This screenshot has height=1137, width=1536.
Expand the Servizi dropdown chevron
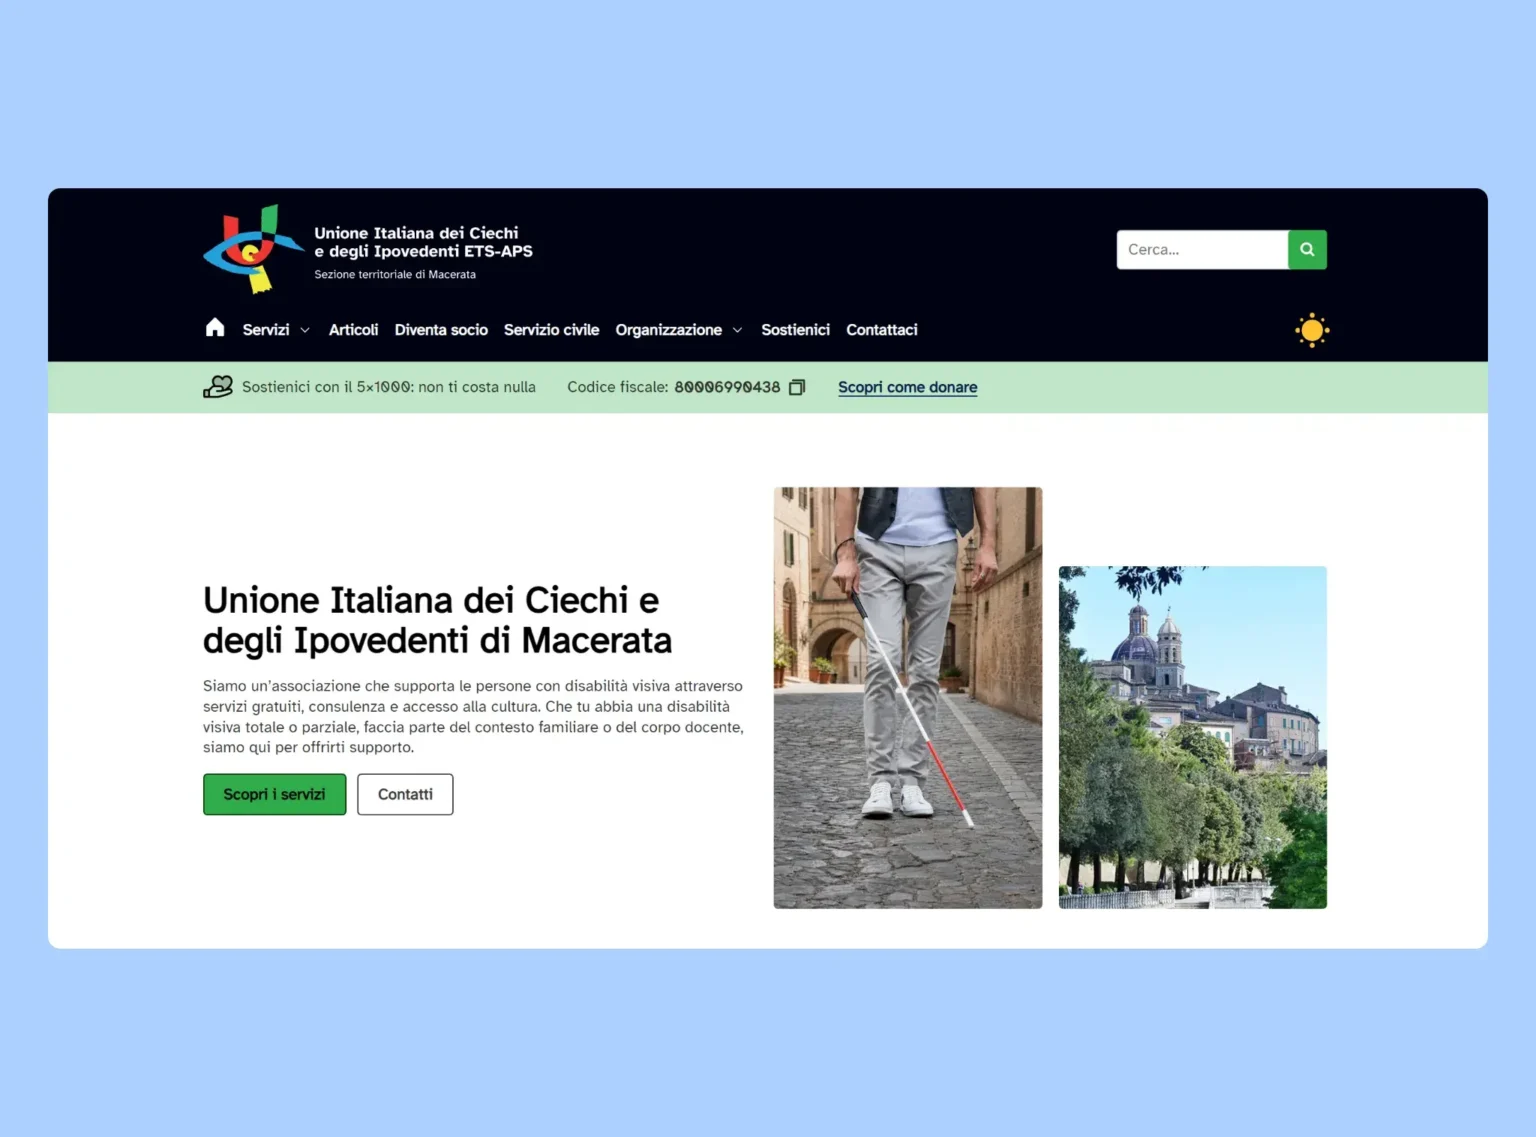pos(305,330)
